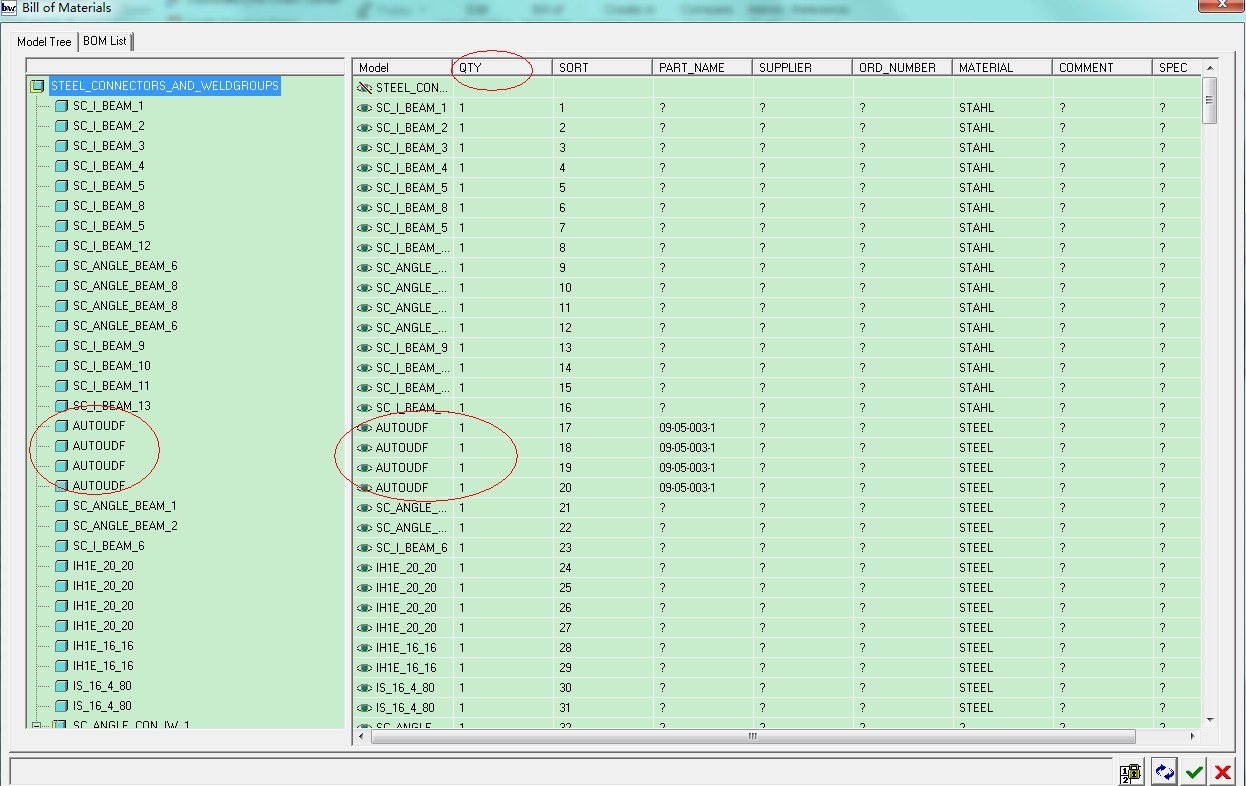Select the root STEEL_CONNECTORS_AND_WELDGROUPS tree item
Viewport: 1246px width, 786px height.
click(x=165, y=86)
